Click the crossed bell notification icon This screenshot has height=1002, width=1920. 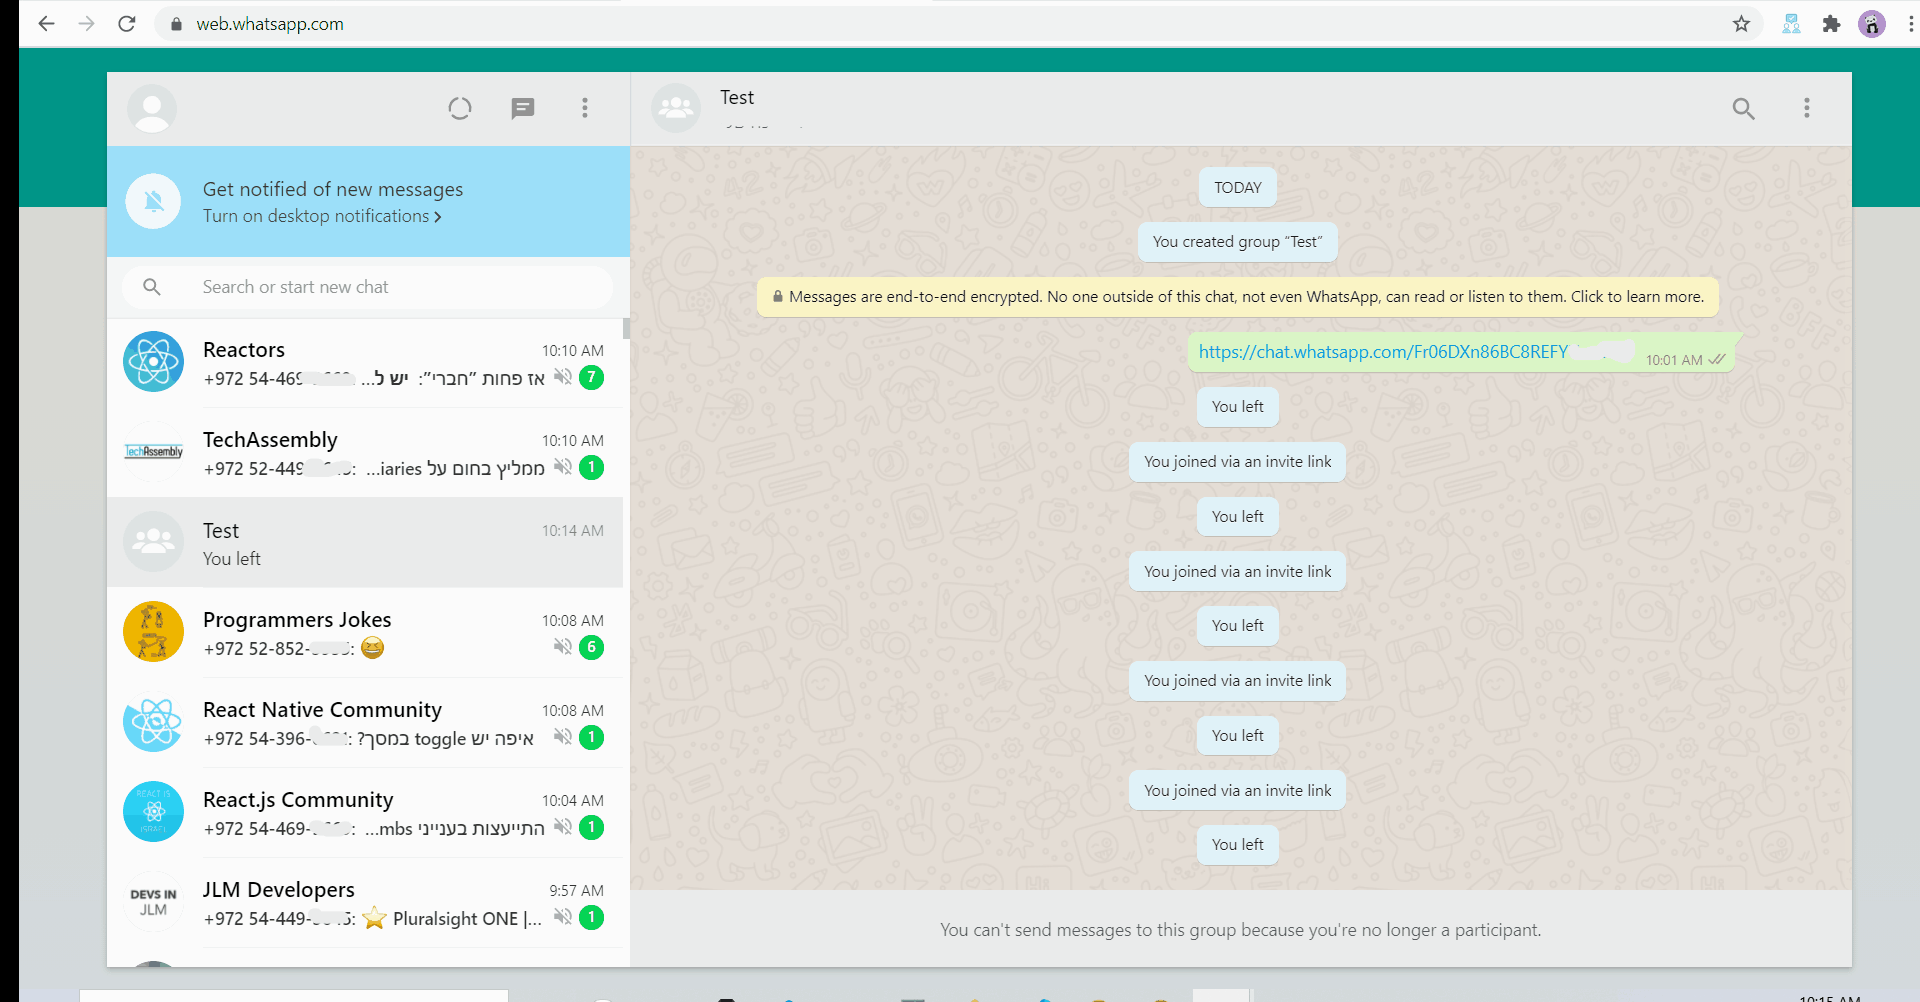click(153, 201)
